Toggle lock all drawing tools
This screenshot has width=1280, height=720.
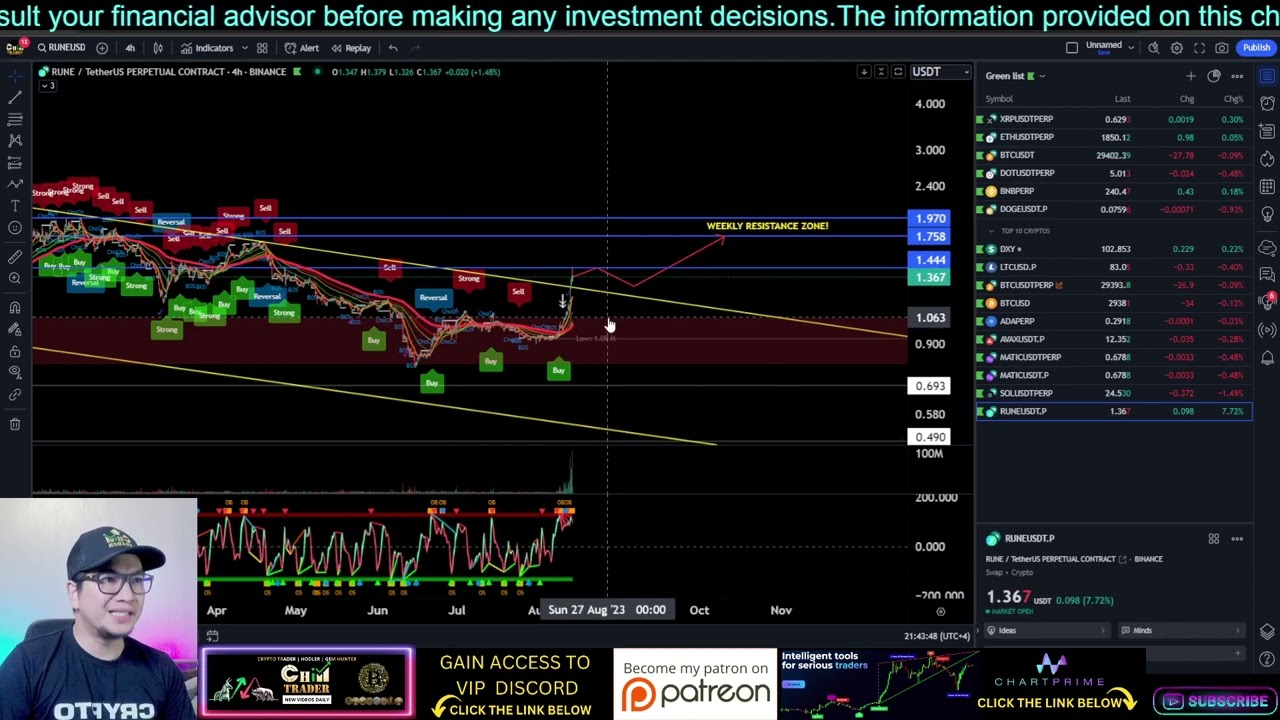pyautogui.click(x=15, y=352)
